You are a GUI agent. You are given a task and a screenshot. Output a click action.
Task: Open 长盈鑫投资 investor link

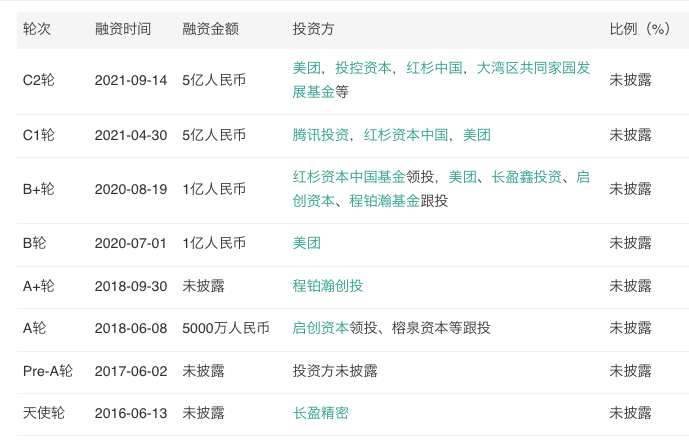pos(526,177)
